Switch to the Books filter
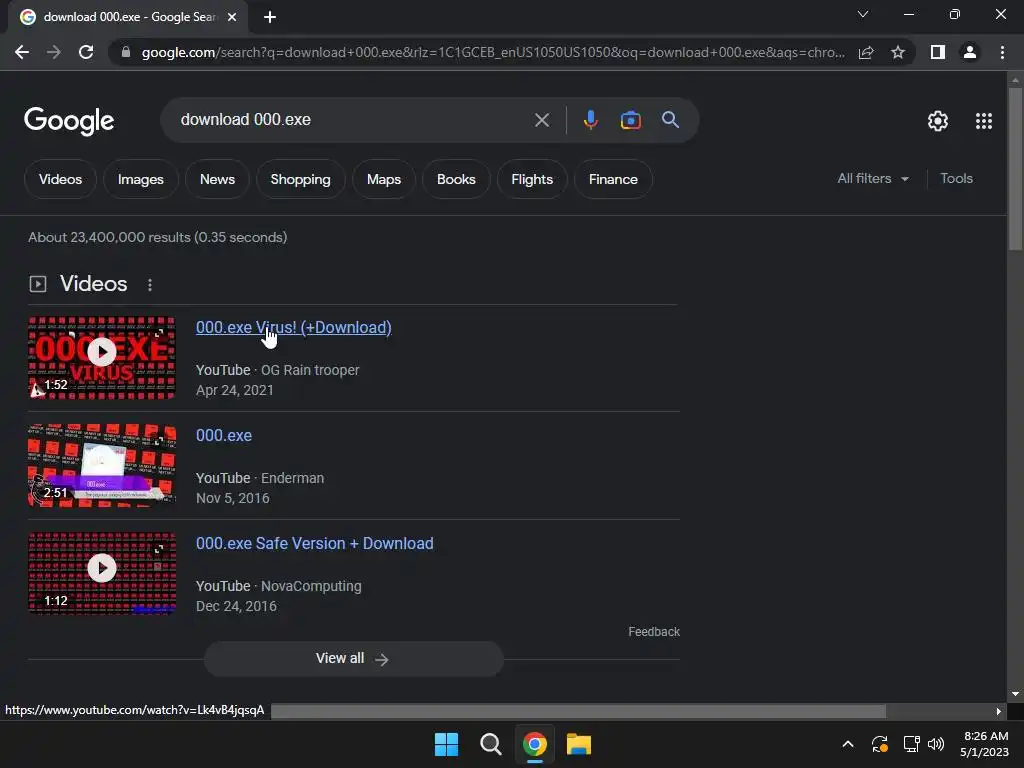Image resolution: width=1024 pixels, height=768 pixels. (456, 179)
